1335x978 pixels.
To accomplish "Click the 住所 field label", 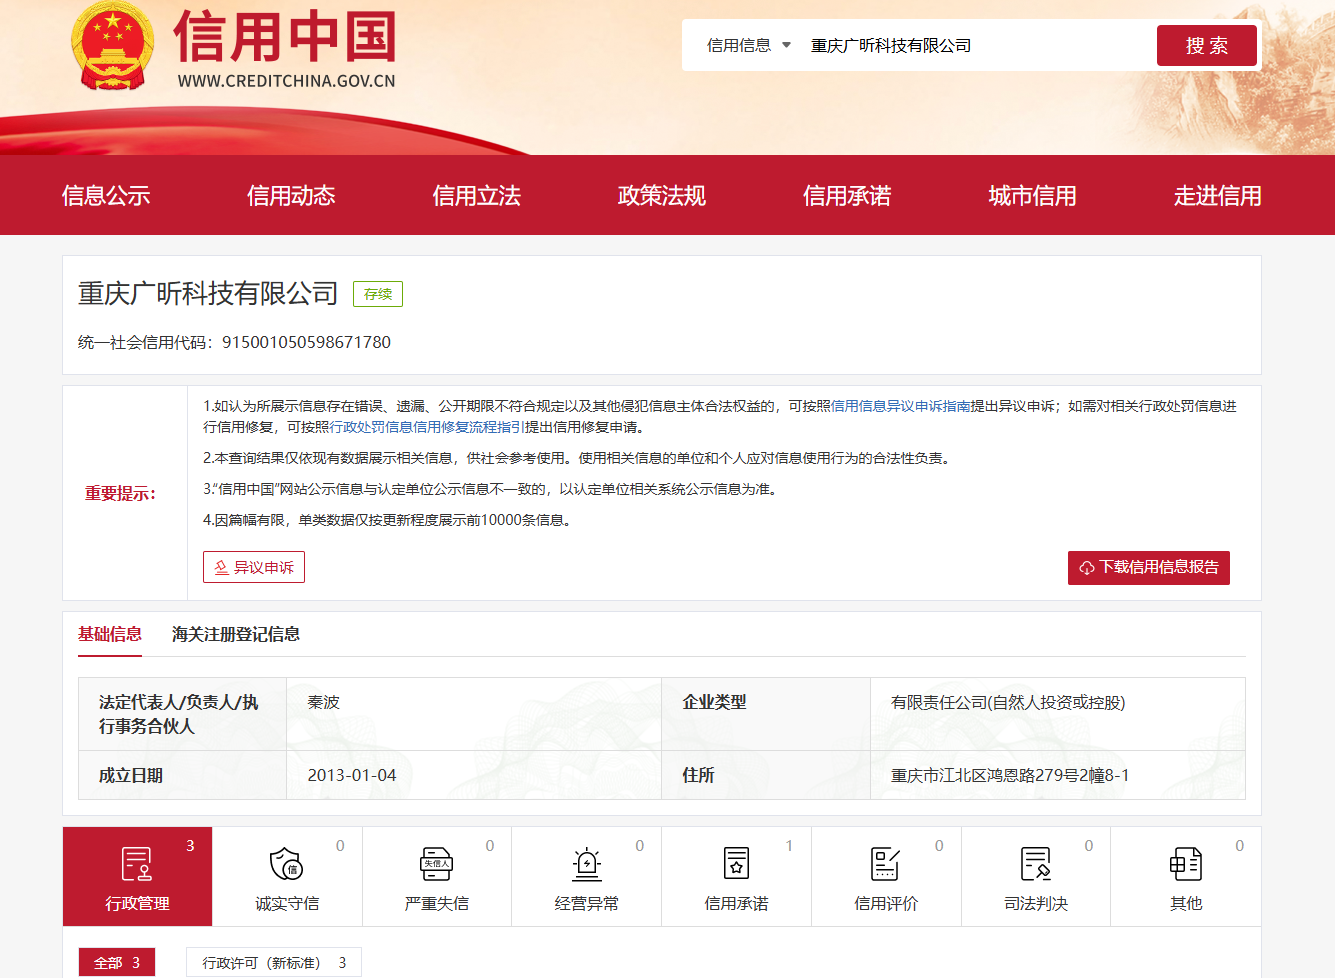I will pyautogui.click(x=698, y=776).
